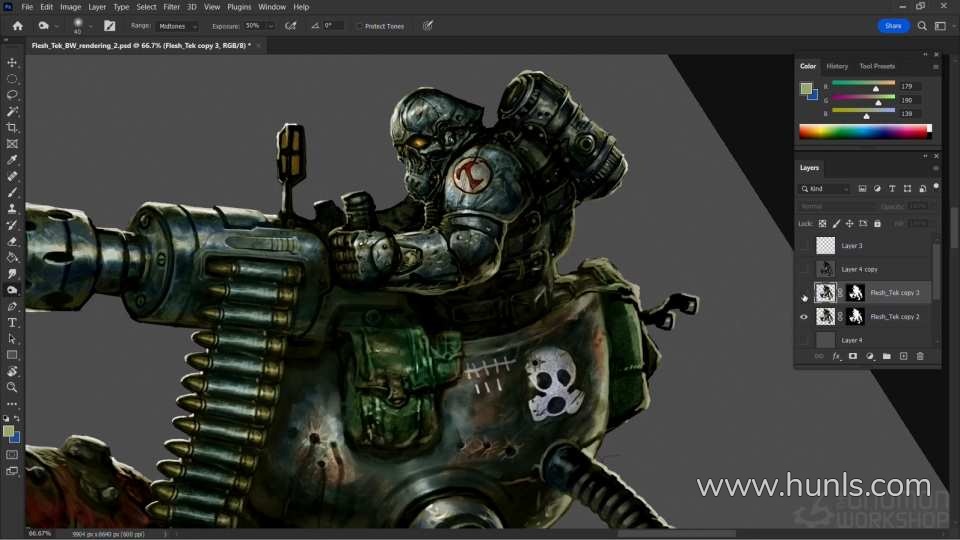Expand the Exposure percentage dropdown
Viewport: 960px width, 540px height.
click(x=270, y=26)
